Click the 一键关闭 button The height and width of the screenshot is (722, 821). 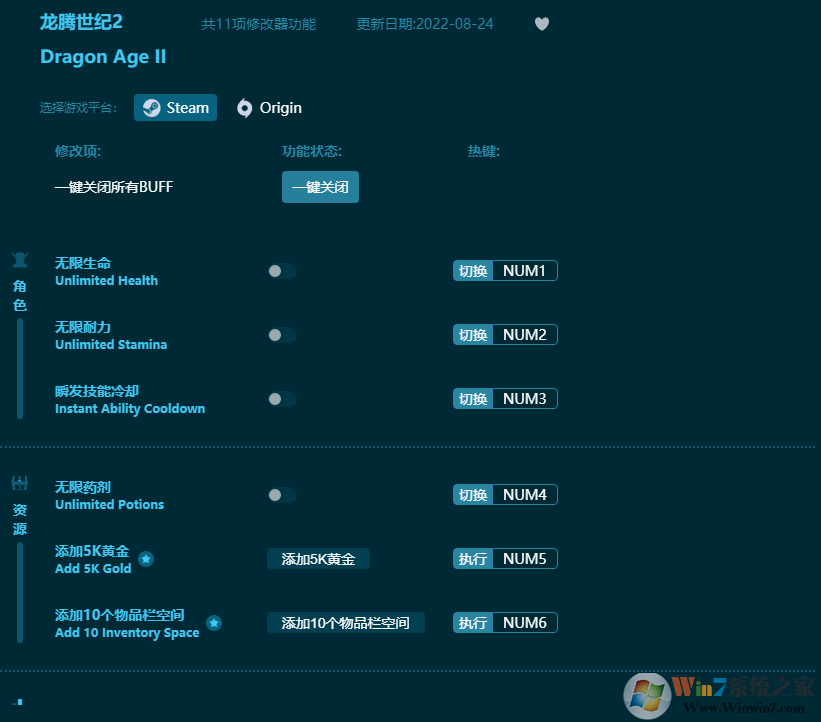320,187
